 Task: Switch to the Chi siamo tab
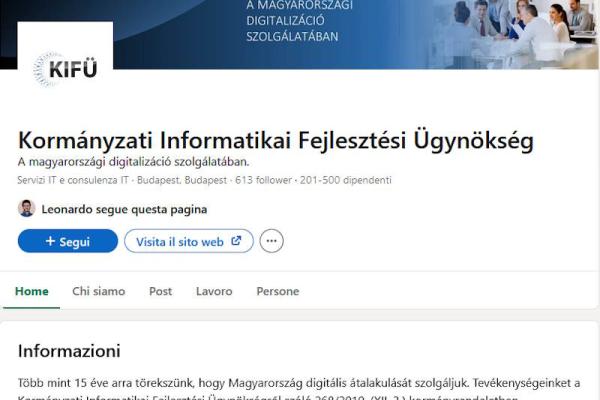tap(99, 291)
